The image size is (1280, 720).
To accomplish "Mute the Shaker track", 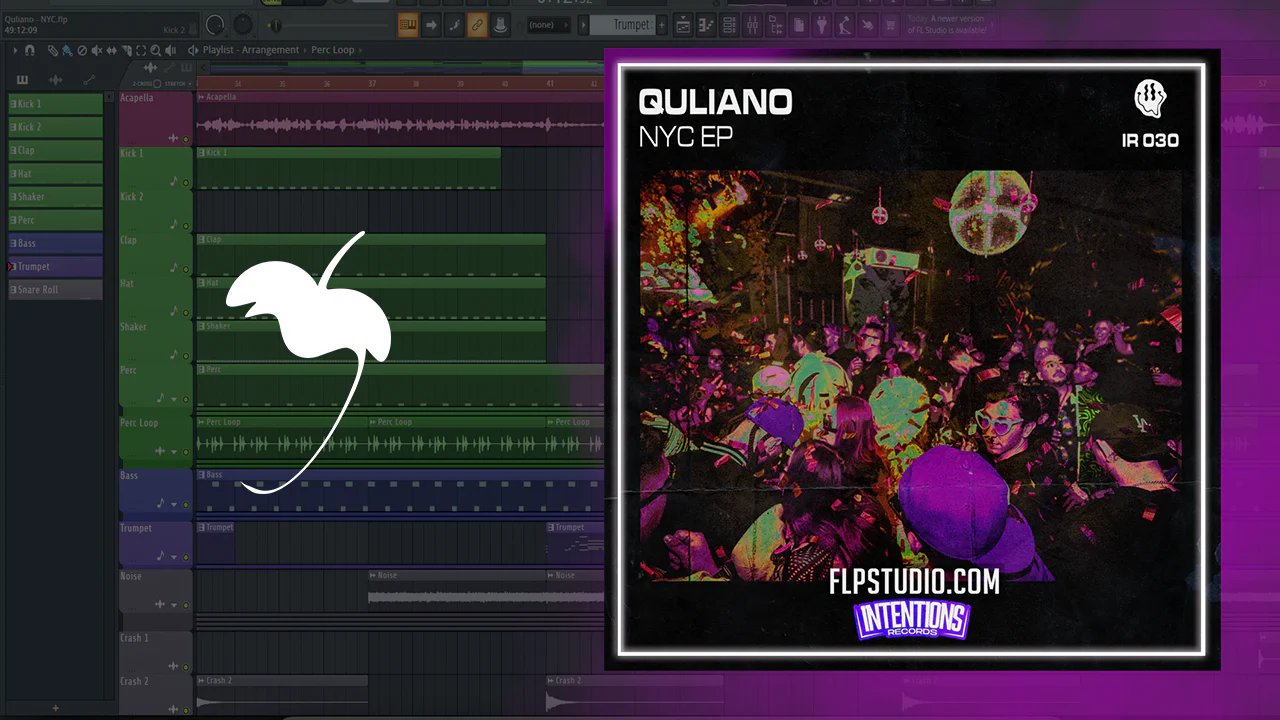I will 186,354.
